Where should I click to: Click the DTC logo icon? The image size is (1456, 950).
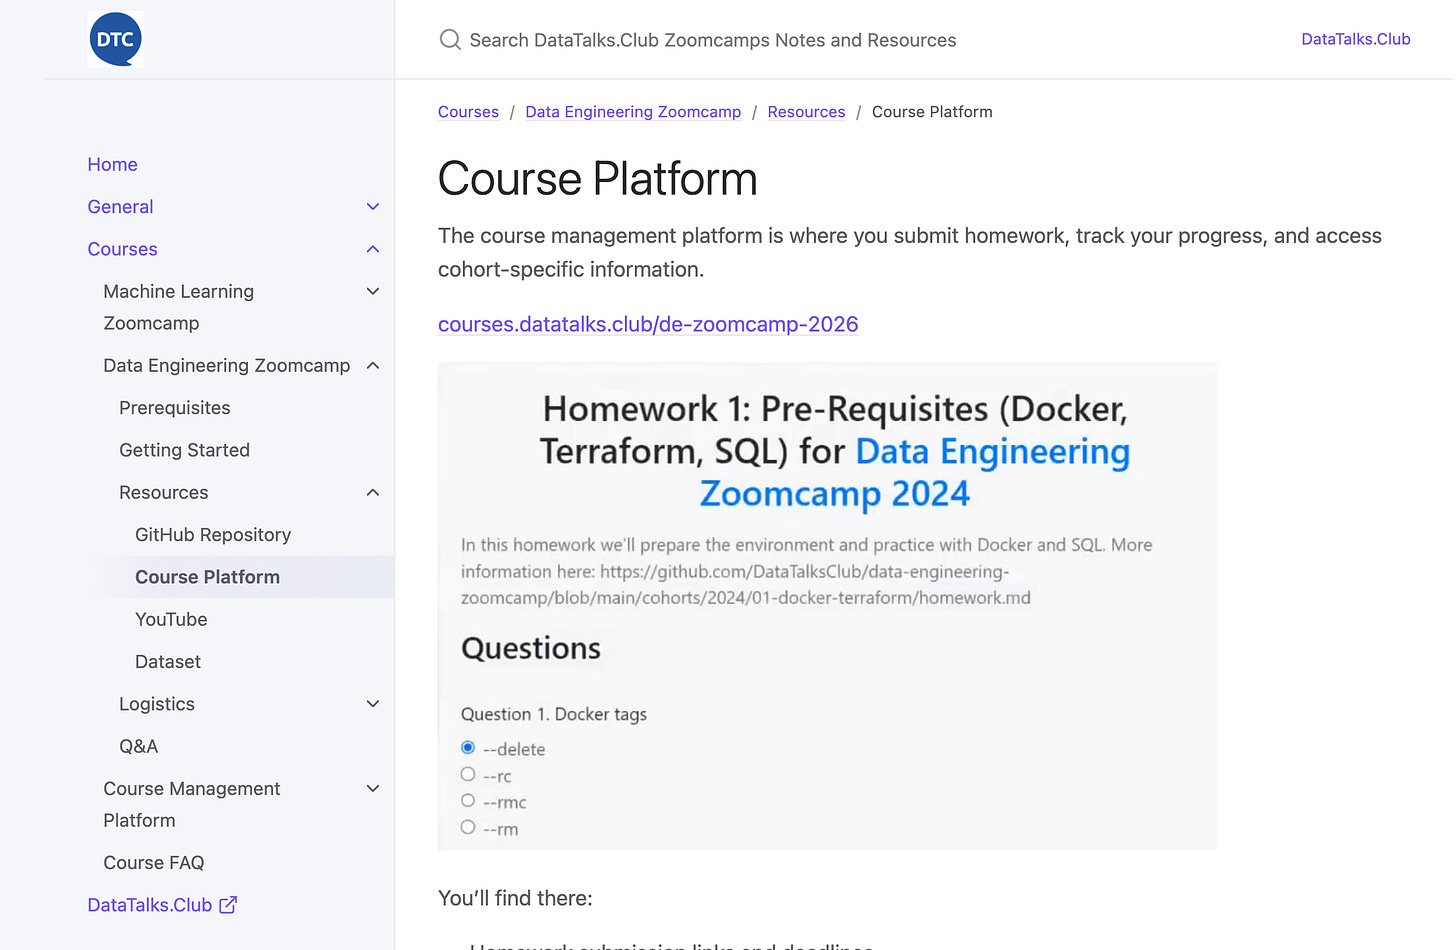(115, 39)
